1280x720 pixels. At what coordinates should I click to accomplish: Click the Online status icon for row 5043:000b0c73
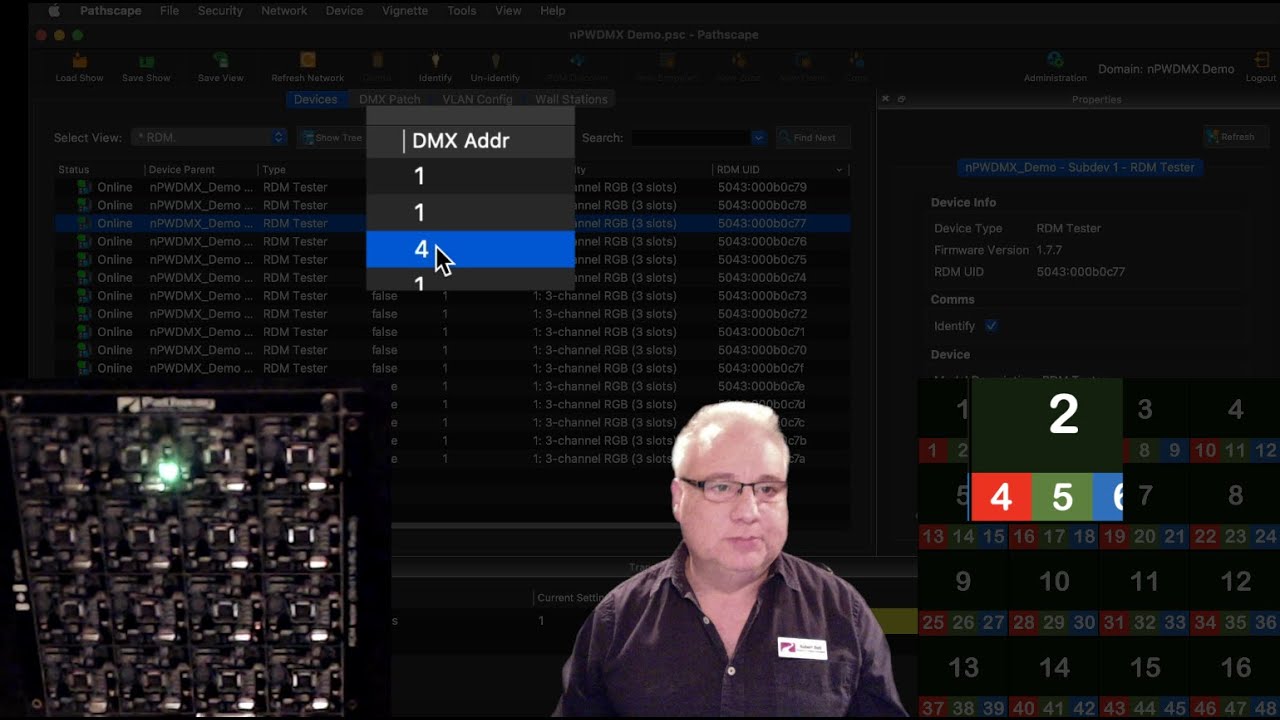85,296
